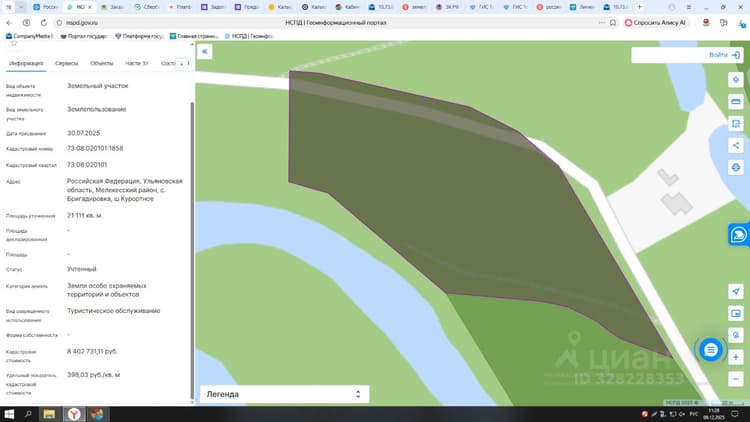Go back with browser back arrow

point(9,22)
